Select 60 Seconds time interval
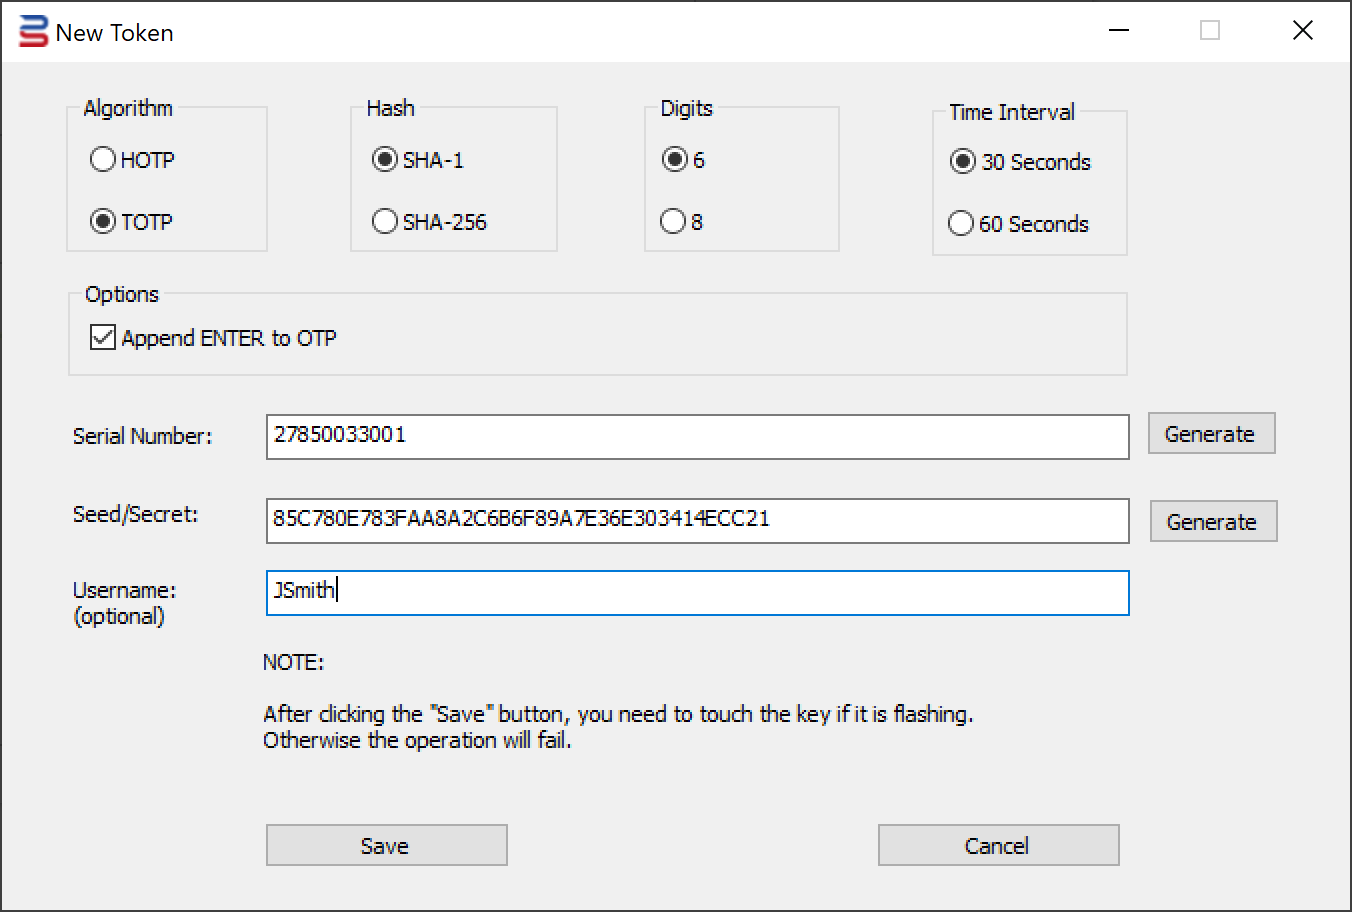This screenshot has width=1352, height=912. (961, 224)
